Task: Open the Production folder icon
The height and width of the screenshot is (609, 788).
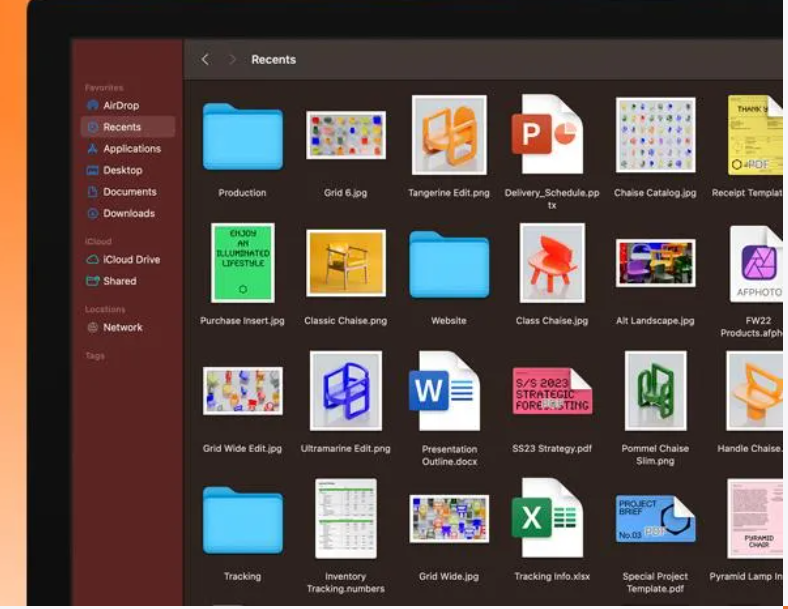Action: (x=242, y=137)
